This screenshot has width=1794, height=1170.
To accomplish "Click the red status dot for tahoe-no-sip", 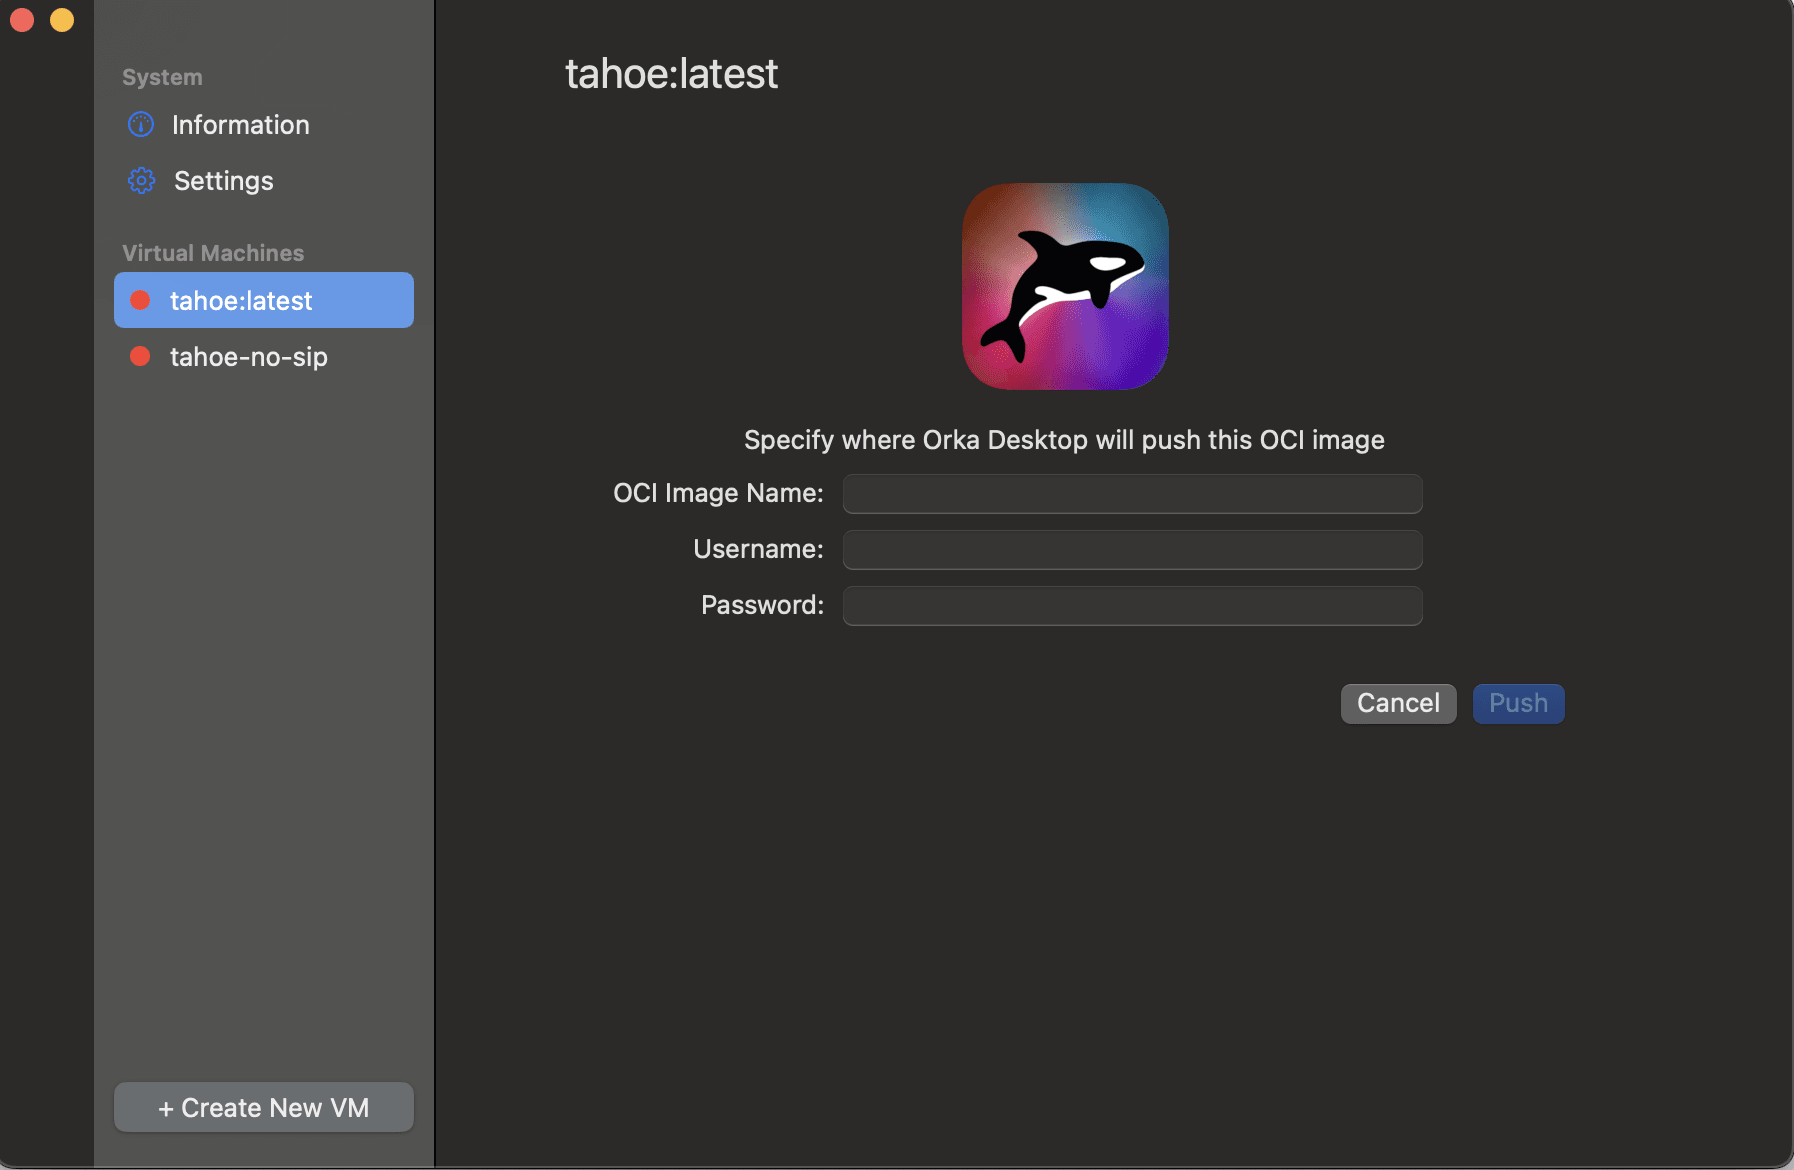I will [140, 356].
